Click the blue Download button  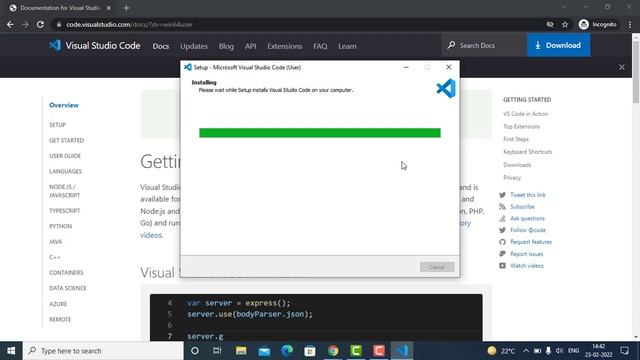[x=558, y=45]
